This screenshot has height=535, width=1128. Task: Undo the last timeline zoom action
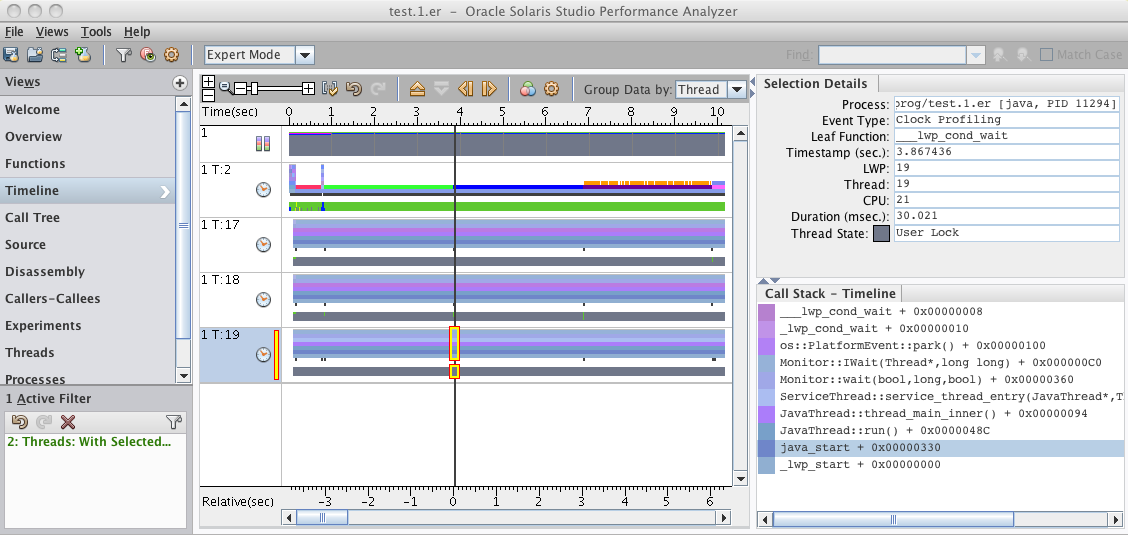pos(353,88)
